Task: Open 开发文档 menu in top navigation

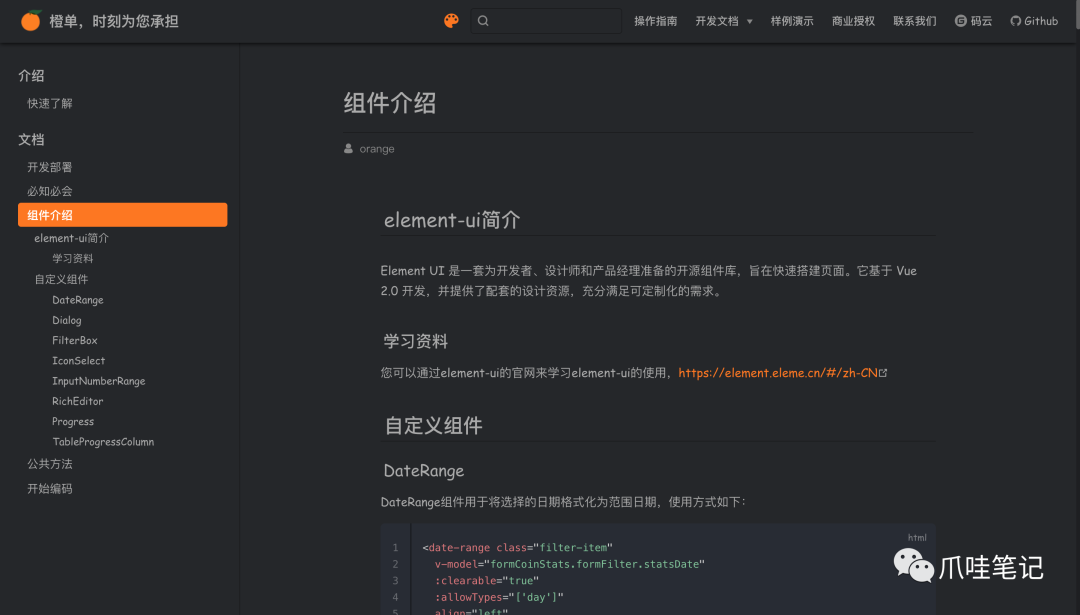Action: click(x=717, y=21)
